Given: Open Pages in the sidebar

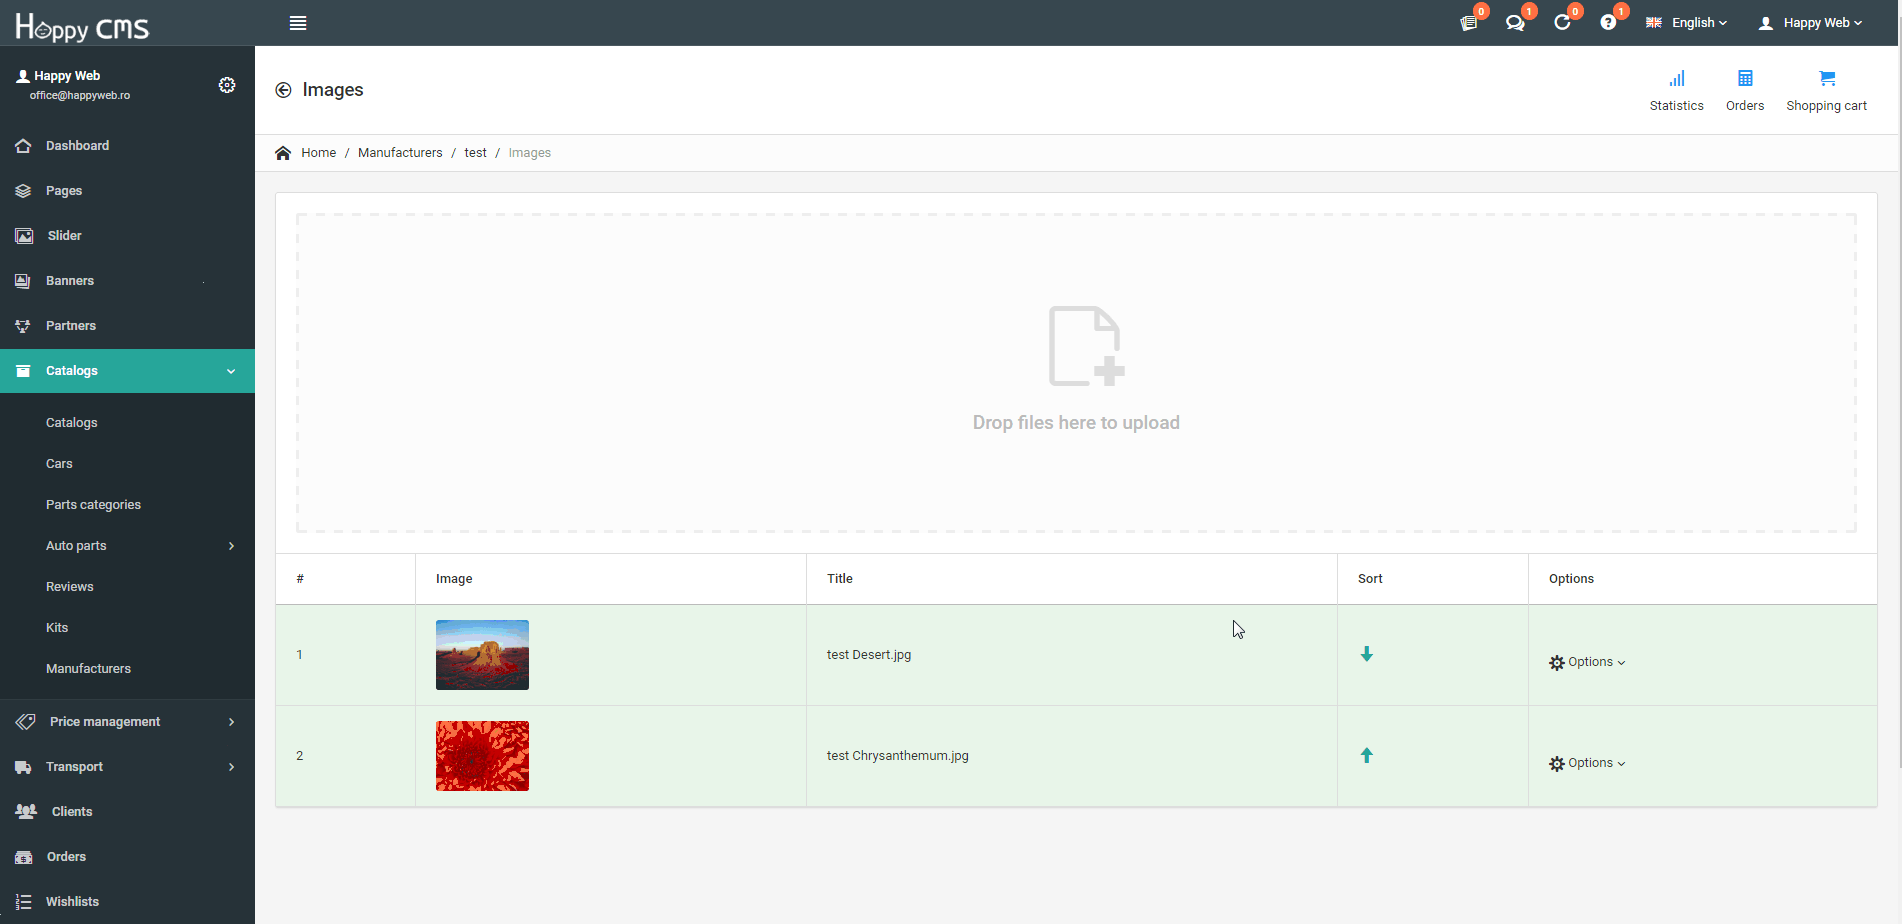Looking at the screenshot, I should 127,191.
